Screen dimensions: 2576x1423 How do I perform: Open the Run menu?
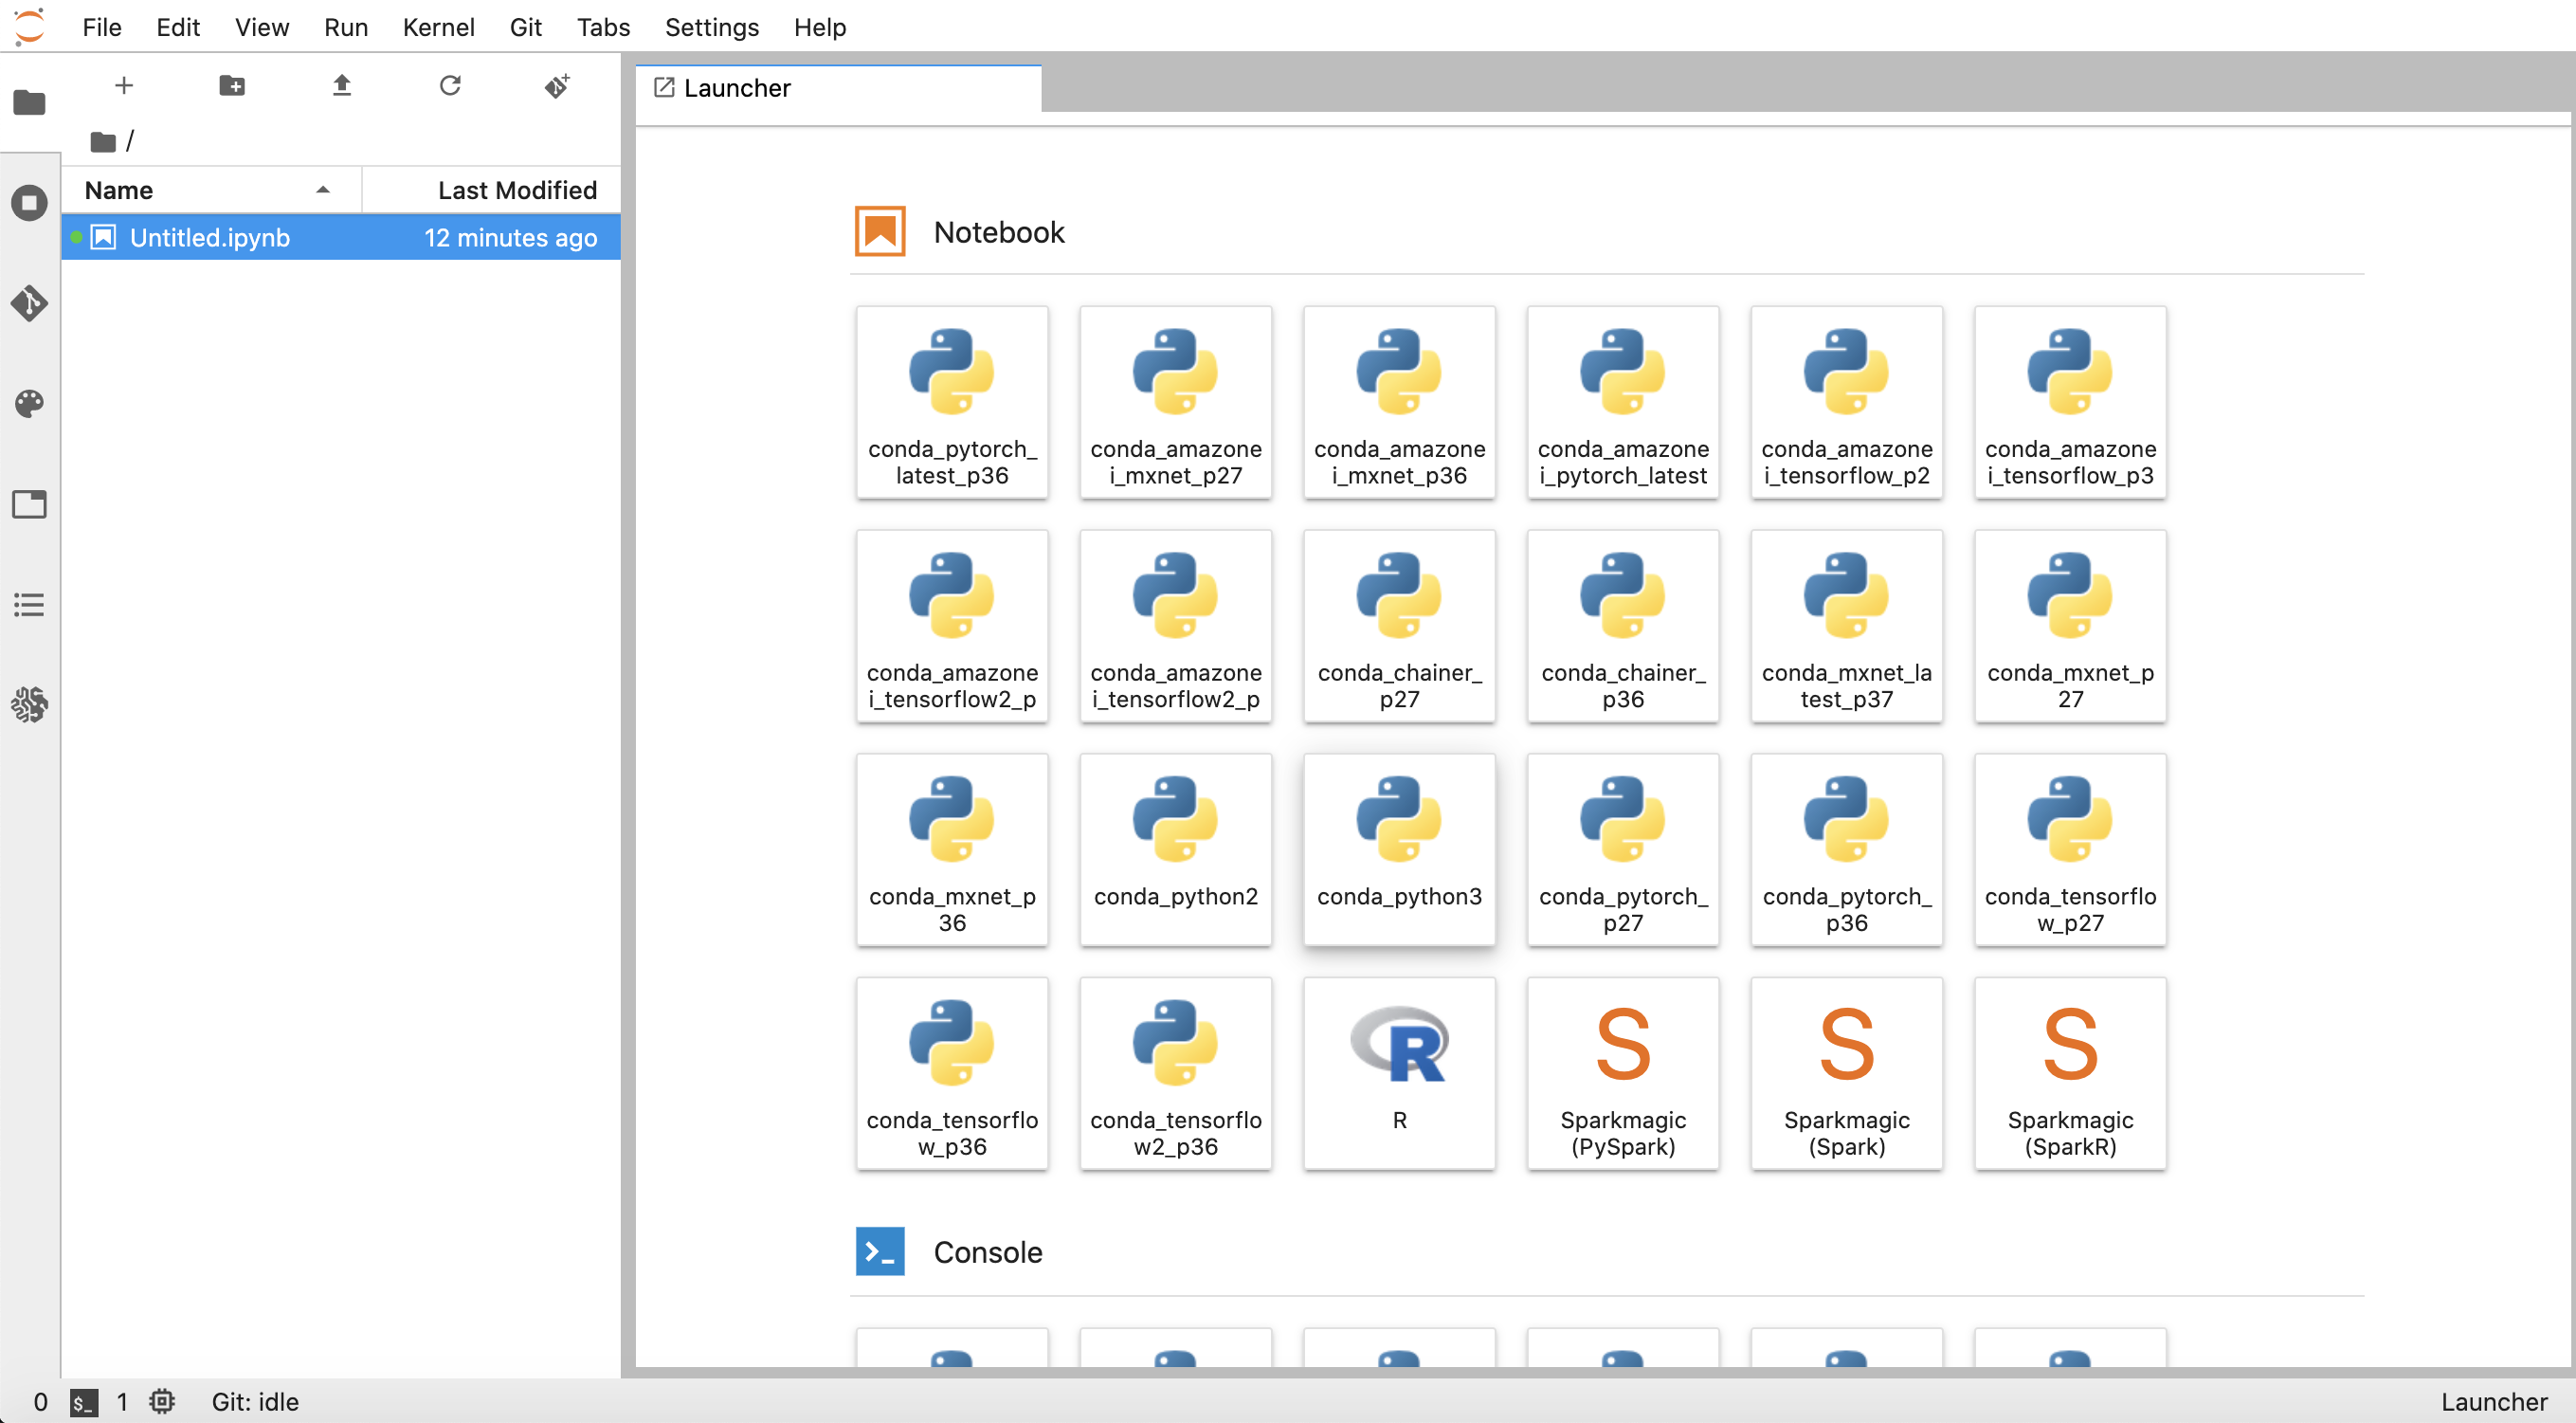click(x=343, y=27)
